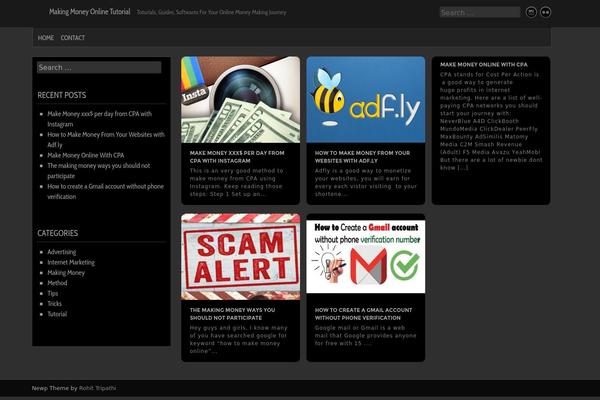Viewport: 600px width, 400px height.
Task: Open card title The Making Money Ways
Action: pos(232,314)
